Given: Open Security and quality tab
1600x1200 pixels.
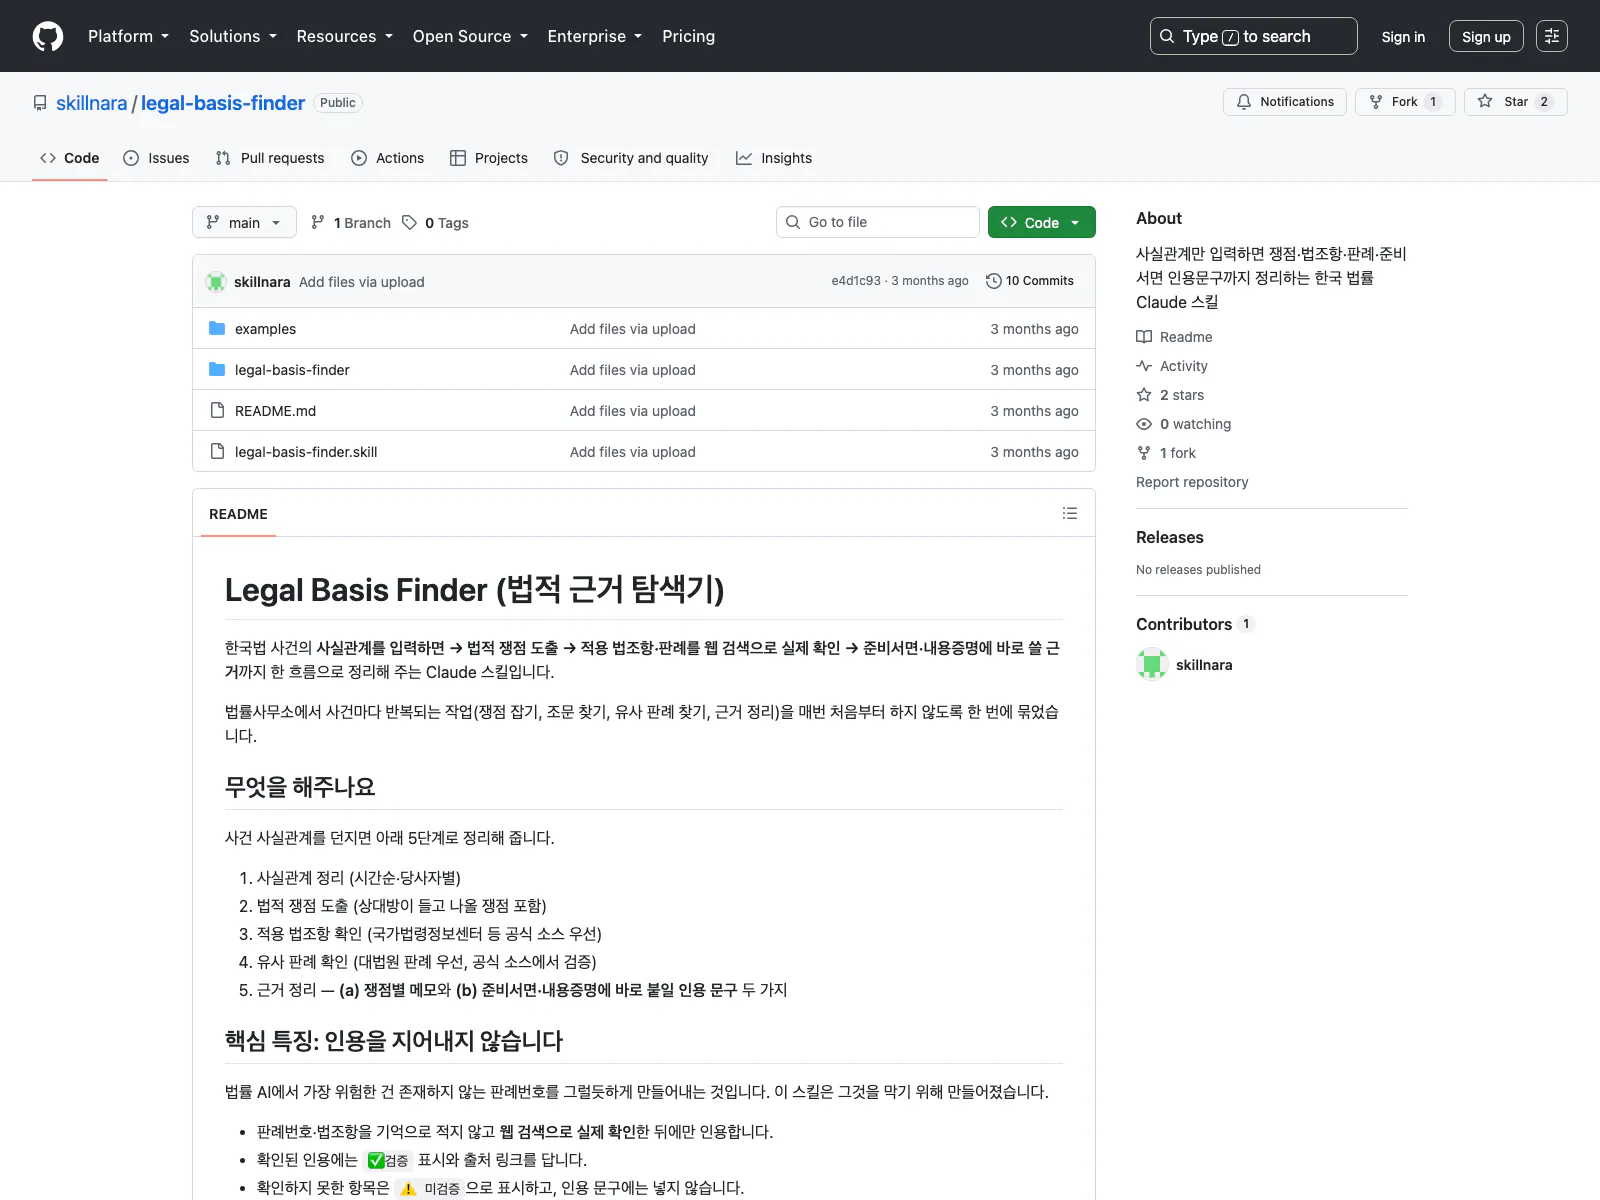Looking at the screenshot, I should [631, 158].
